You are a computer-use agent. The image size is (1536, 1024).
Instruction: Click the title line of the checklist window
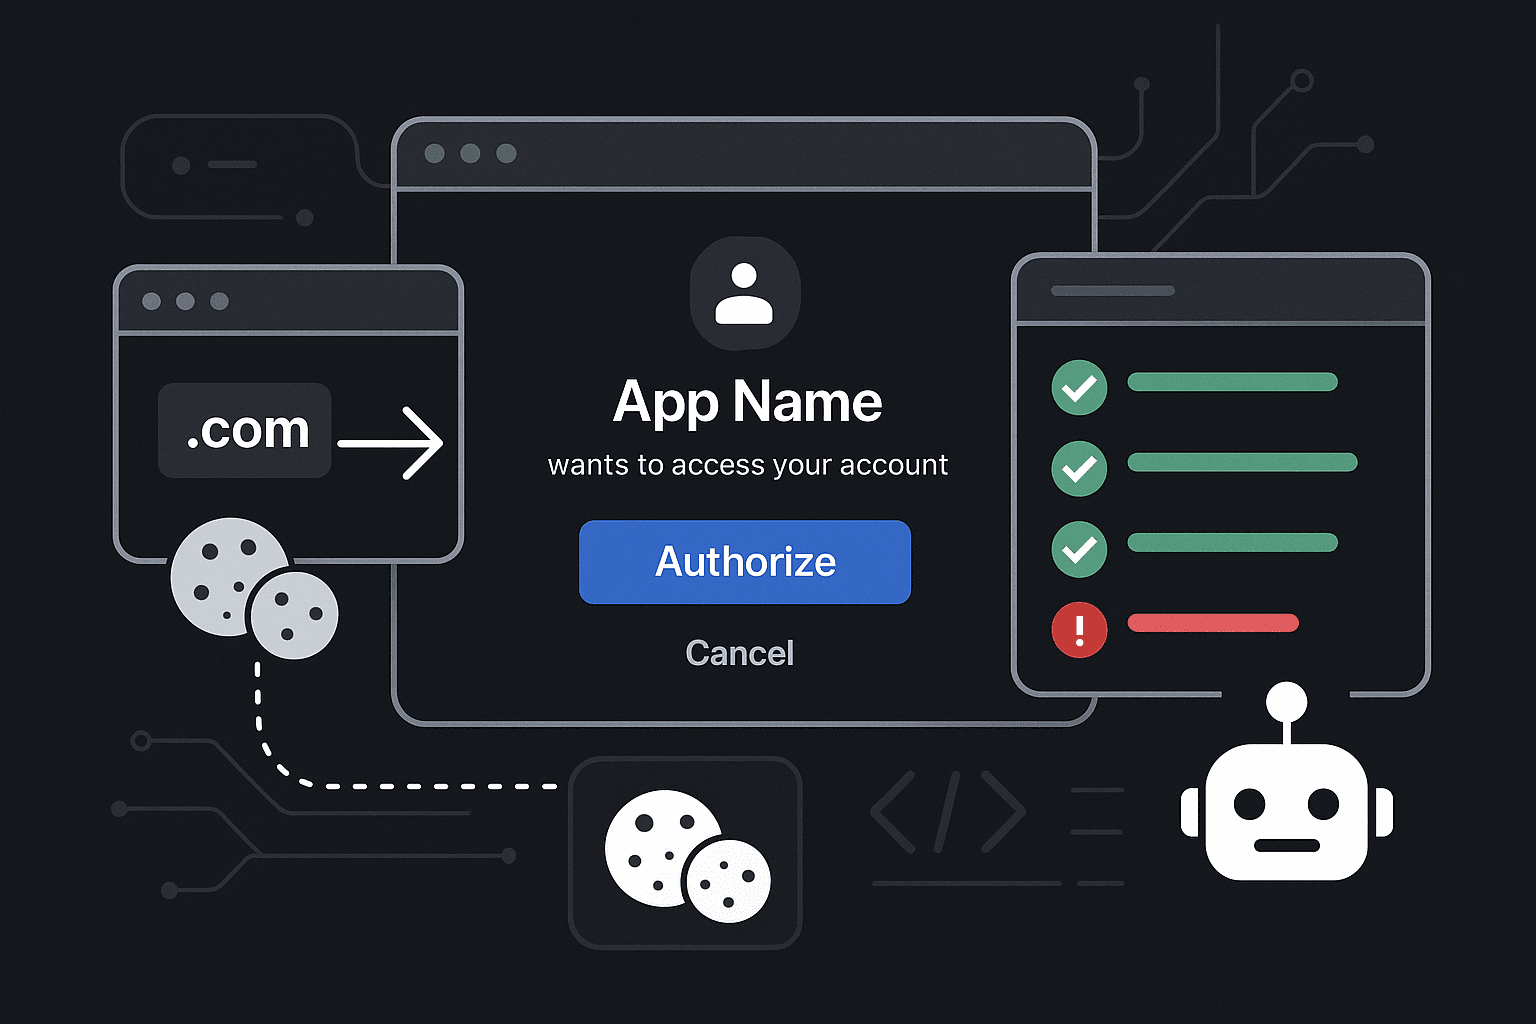tap(1112, 291)
